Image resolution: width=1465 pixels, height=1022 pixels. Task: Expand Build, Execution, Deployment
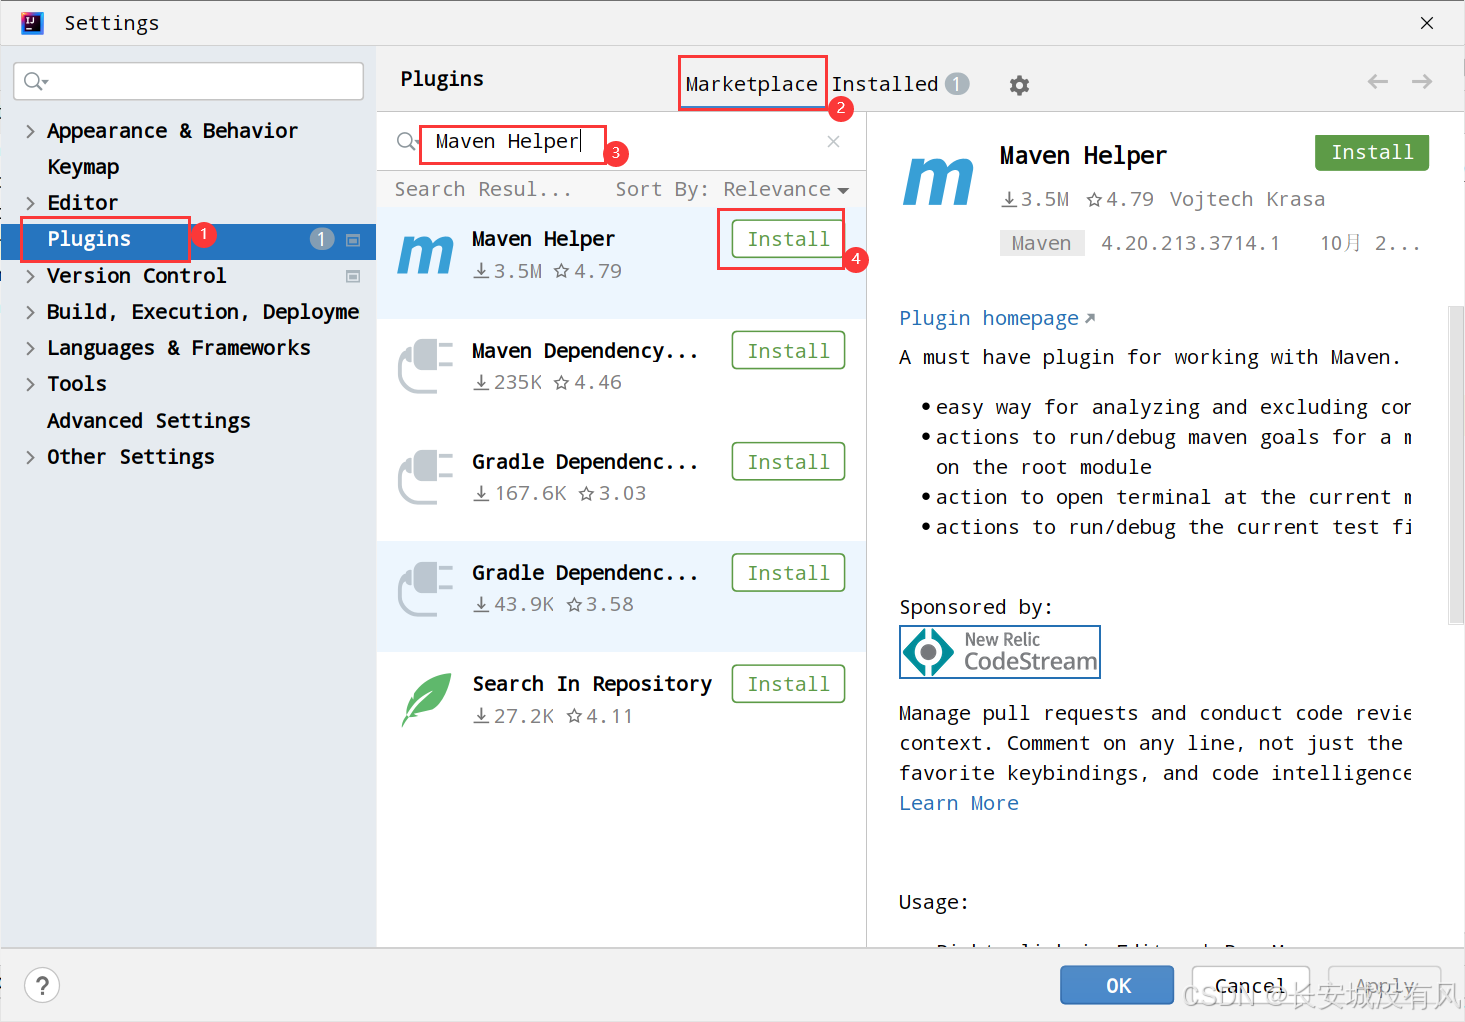[x=30, y=312]
